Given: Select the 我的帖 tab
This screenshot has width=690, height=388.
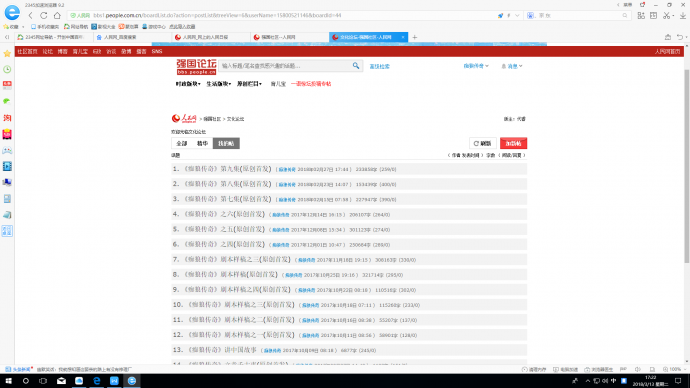Looking at the screenshot, I should [226, 143].
